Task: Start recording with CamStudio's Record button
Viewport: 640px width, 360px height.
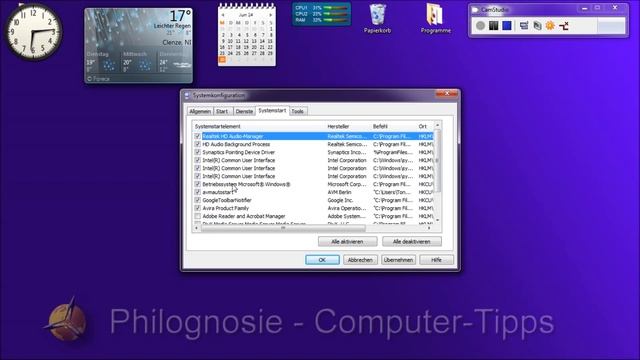Action: 480,26
